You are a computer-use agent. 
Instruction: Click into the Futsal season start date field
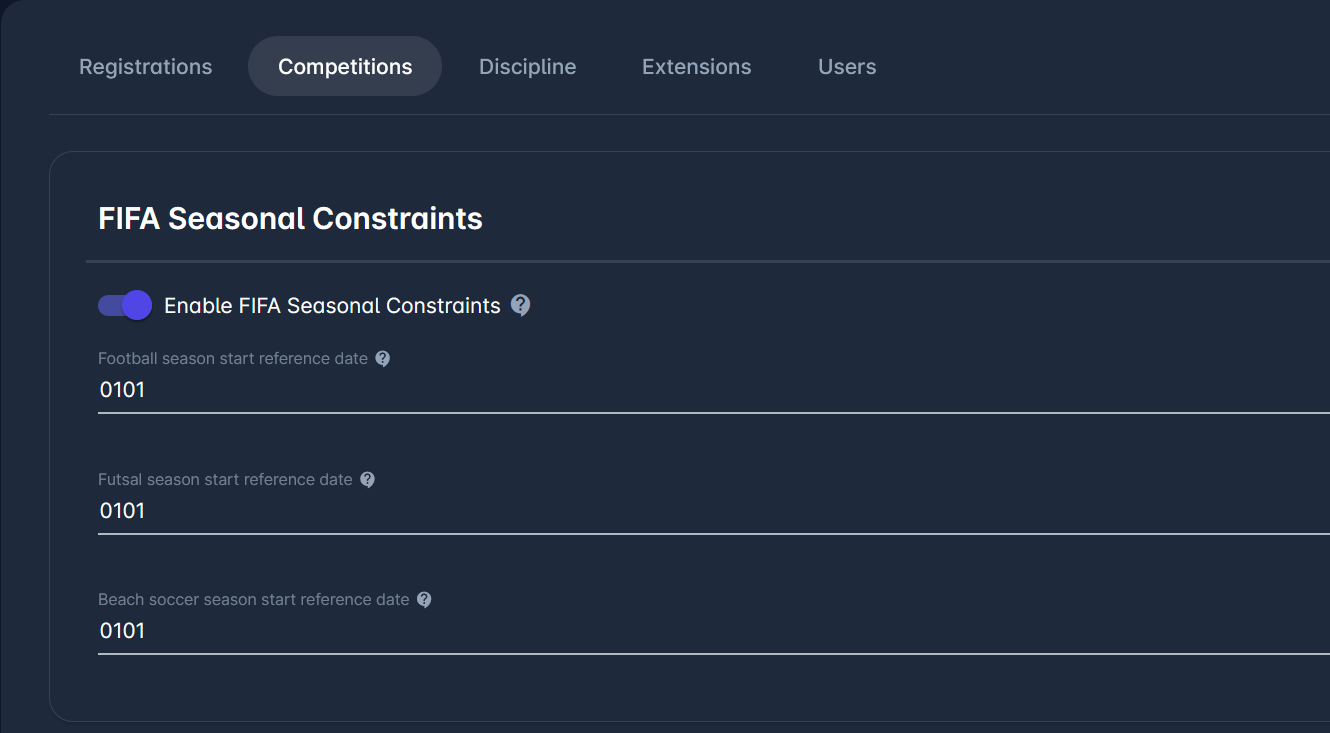[x=700, y=511]
